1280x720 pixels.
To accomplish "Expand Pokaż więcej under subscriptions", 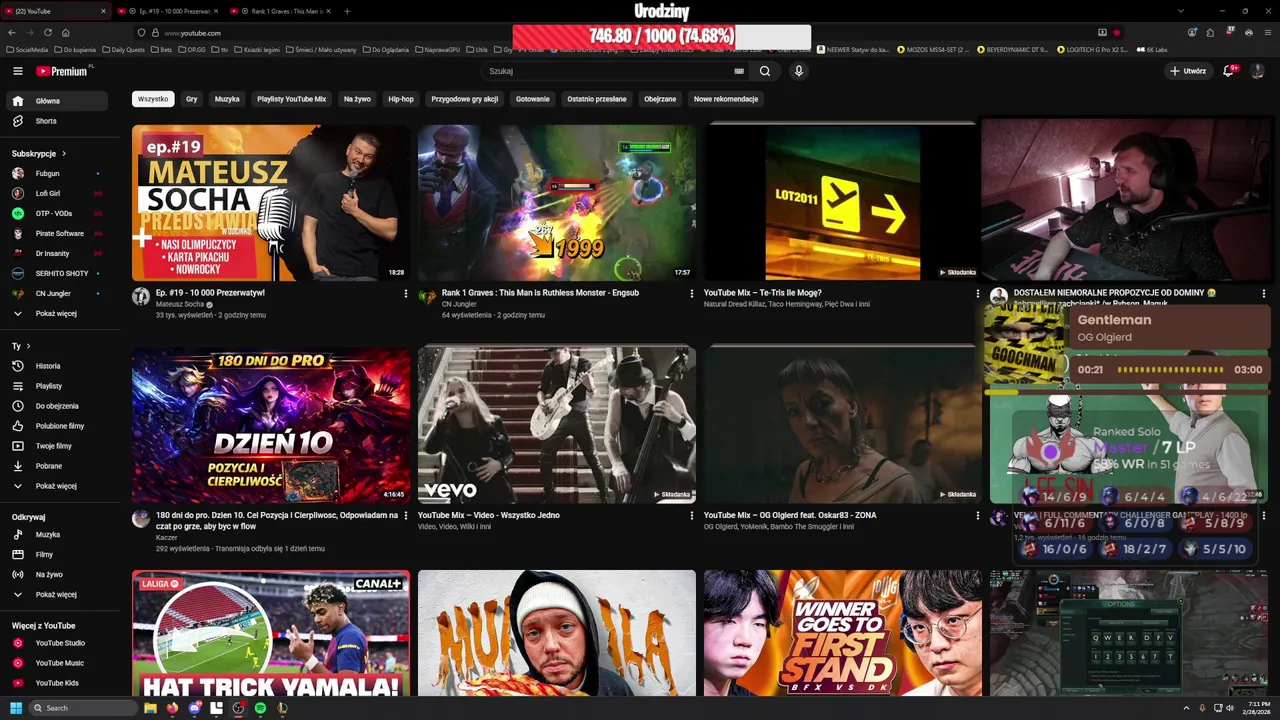I will pos(58,314).
